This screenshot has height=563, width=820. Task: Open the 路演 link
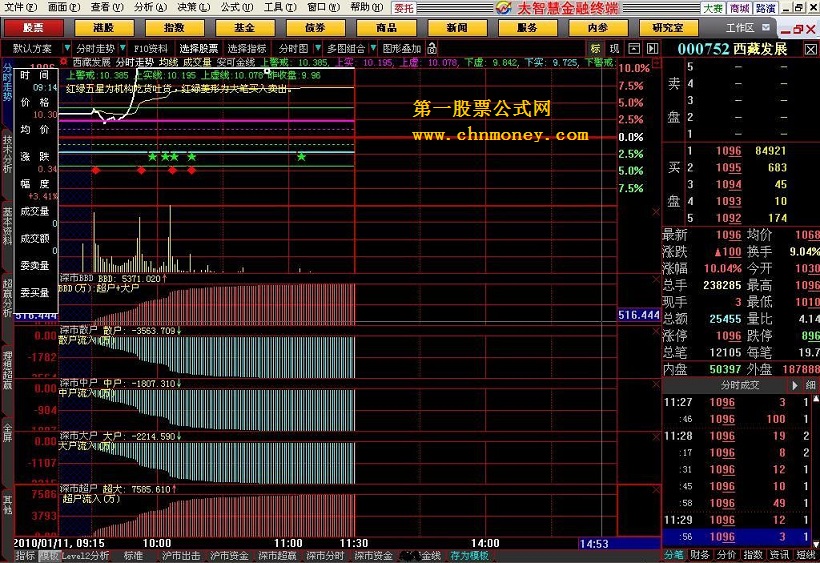[x=766, y=8]
